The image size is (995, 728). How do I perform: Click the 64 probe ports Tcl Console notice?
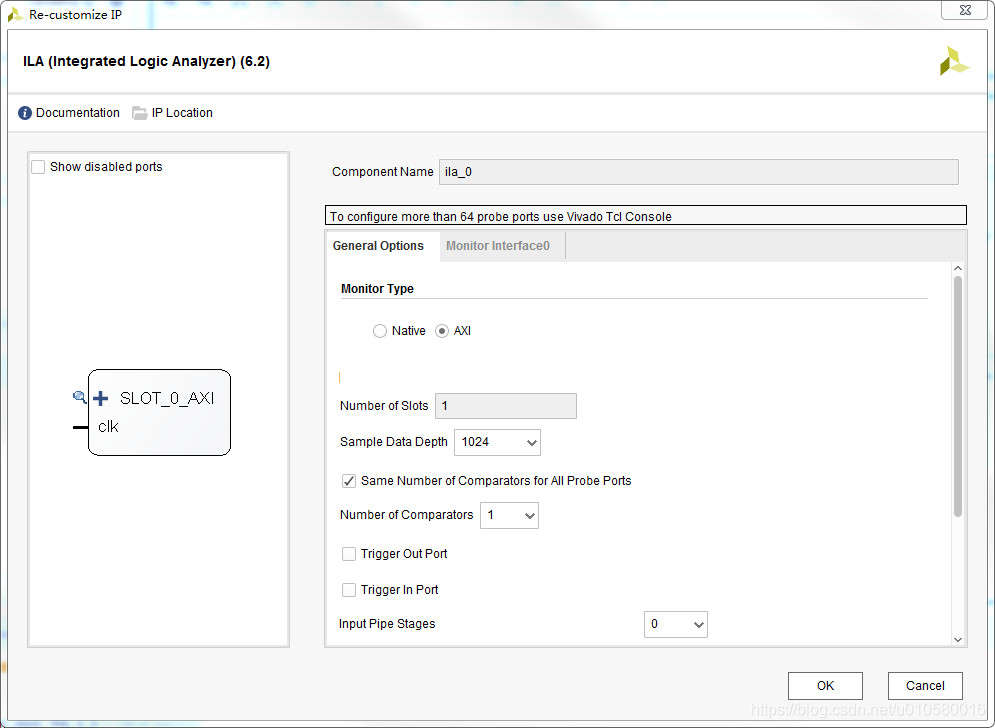pyautogui.click(x=646, y=215)
